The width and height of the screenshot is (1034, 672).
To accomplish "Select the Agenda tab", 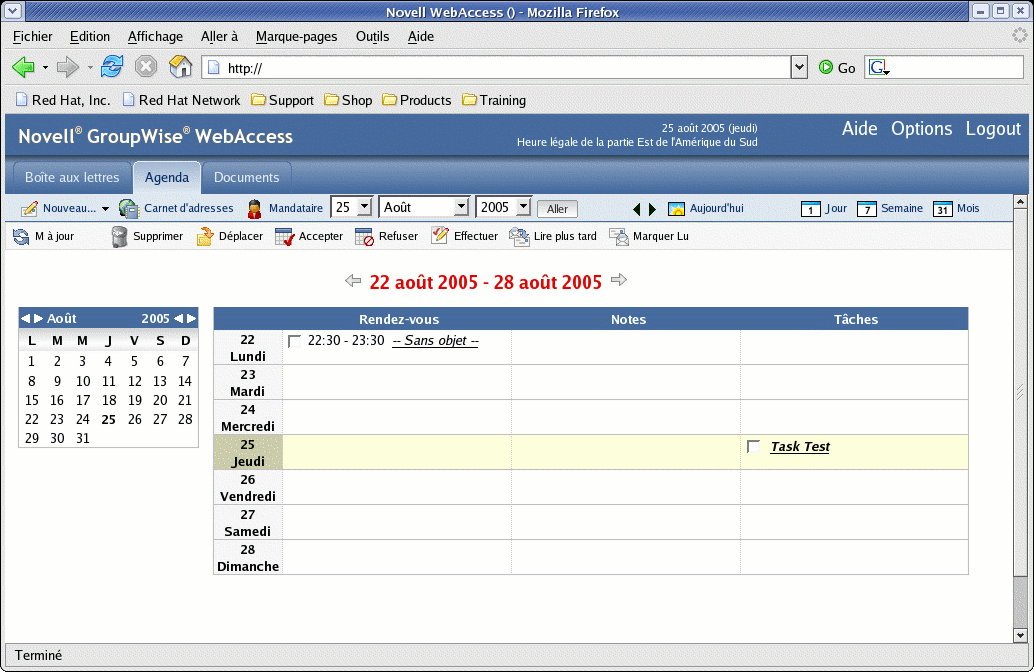I will [x=167, y=177].
